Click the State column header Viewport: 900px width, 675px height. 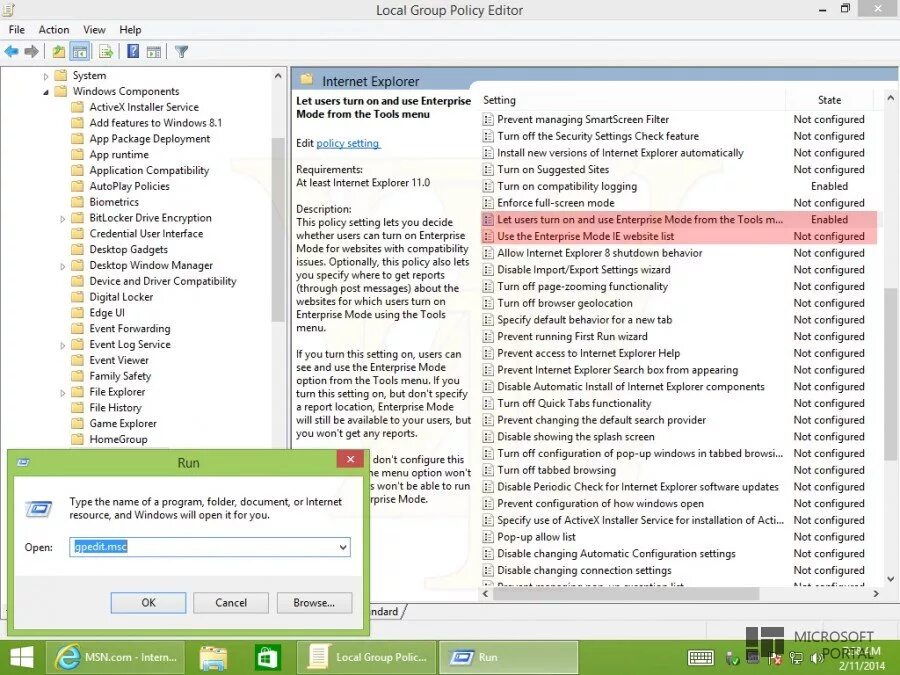[829, 100]
